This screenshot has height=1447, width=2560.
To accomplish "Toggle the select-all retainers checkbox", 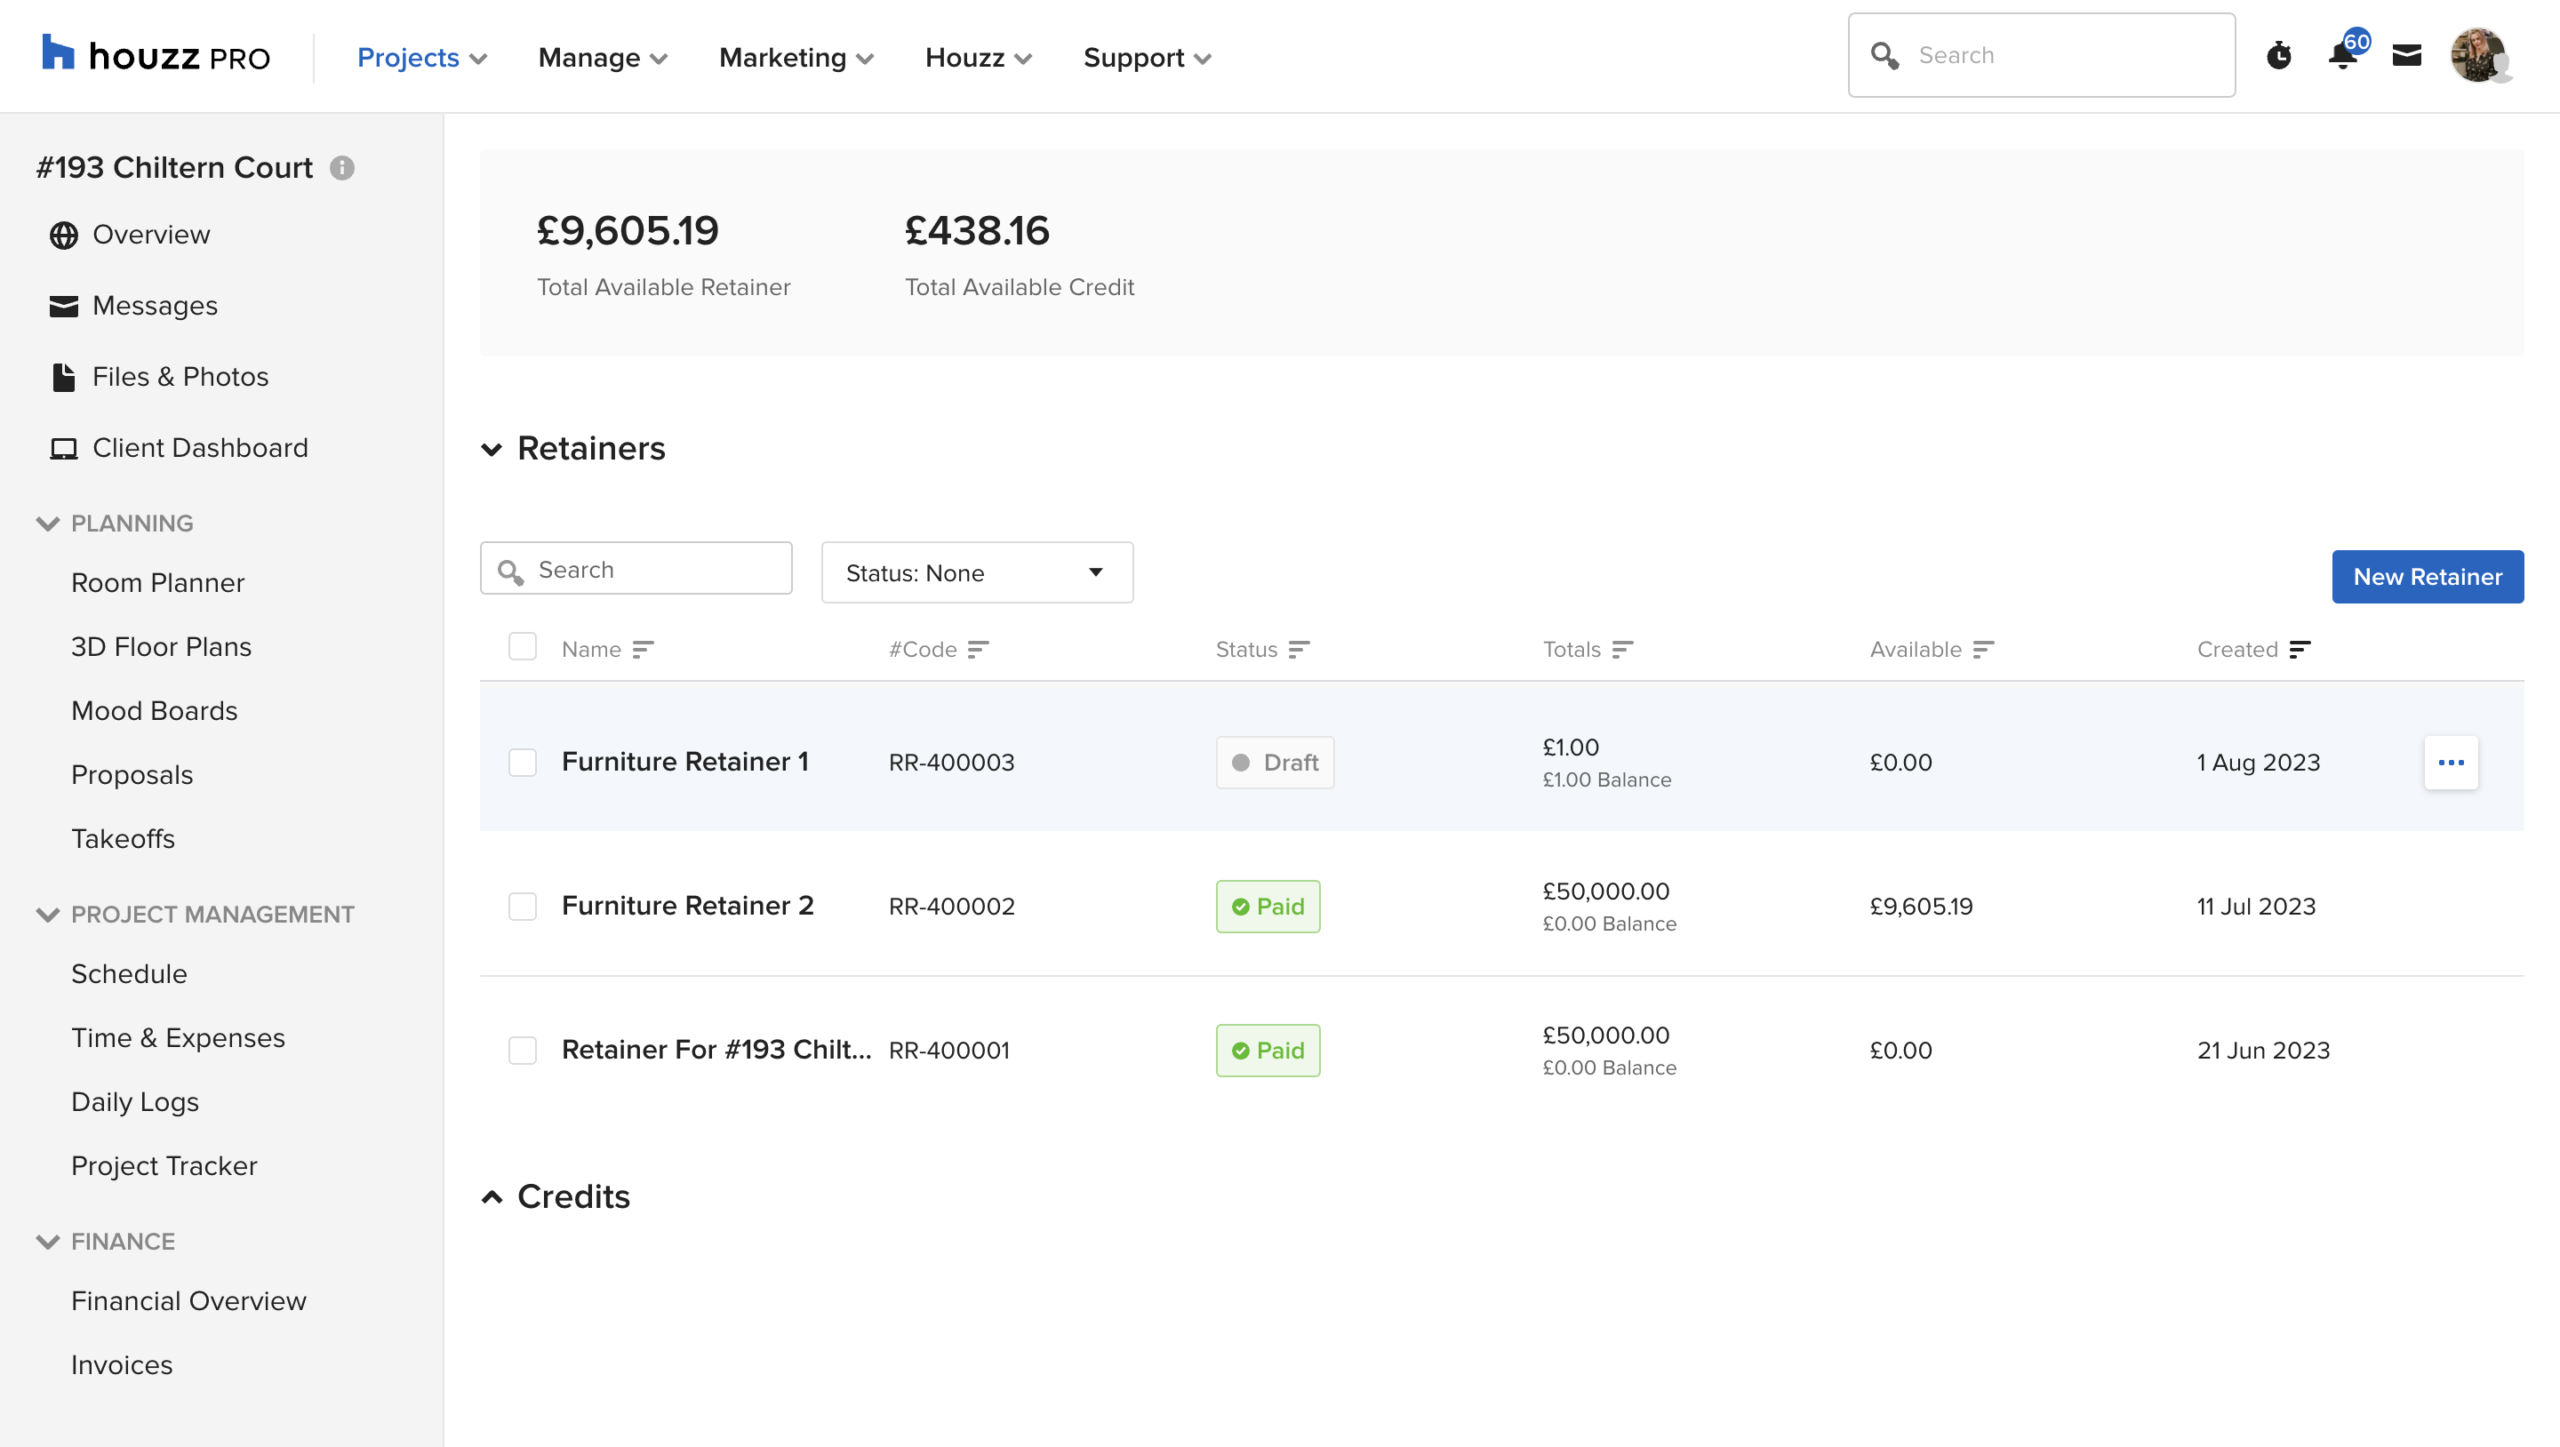I will click(x=522, y=647).
